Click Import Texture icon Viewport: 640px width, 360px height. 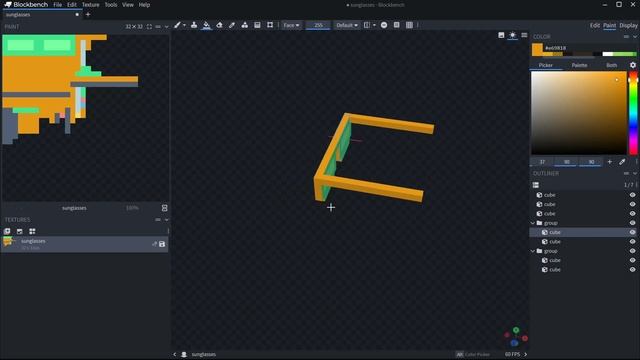20,231
